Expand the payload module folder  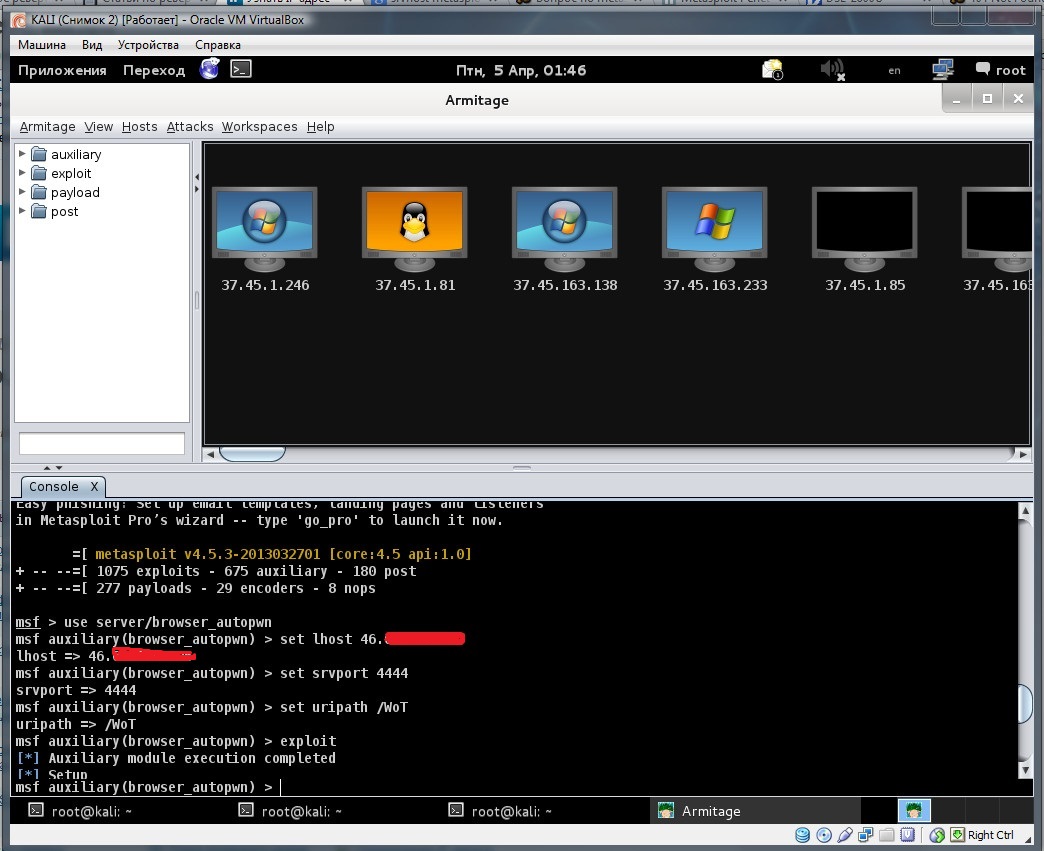22,192
